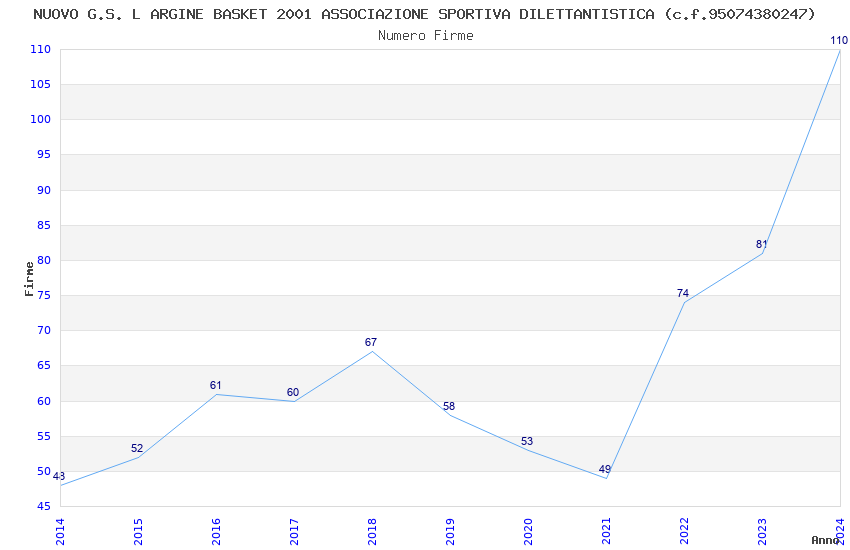Click the data label 52 for 2015
Image resolution: width=850 pixels, height=550 pixels.
pyautogui.click(x=137, y=448)
